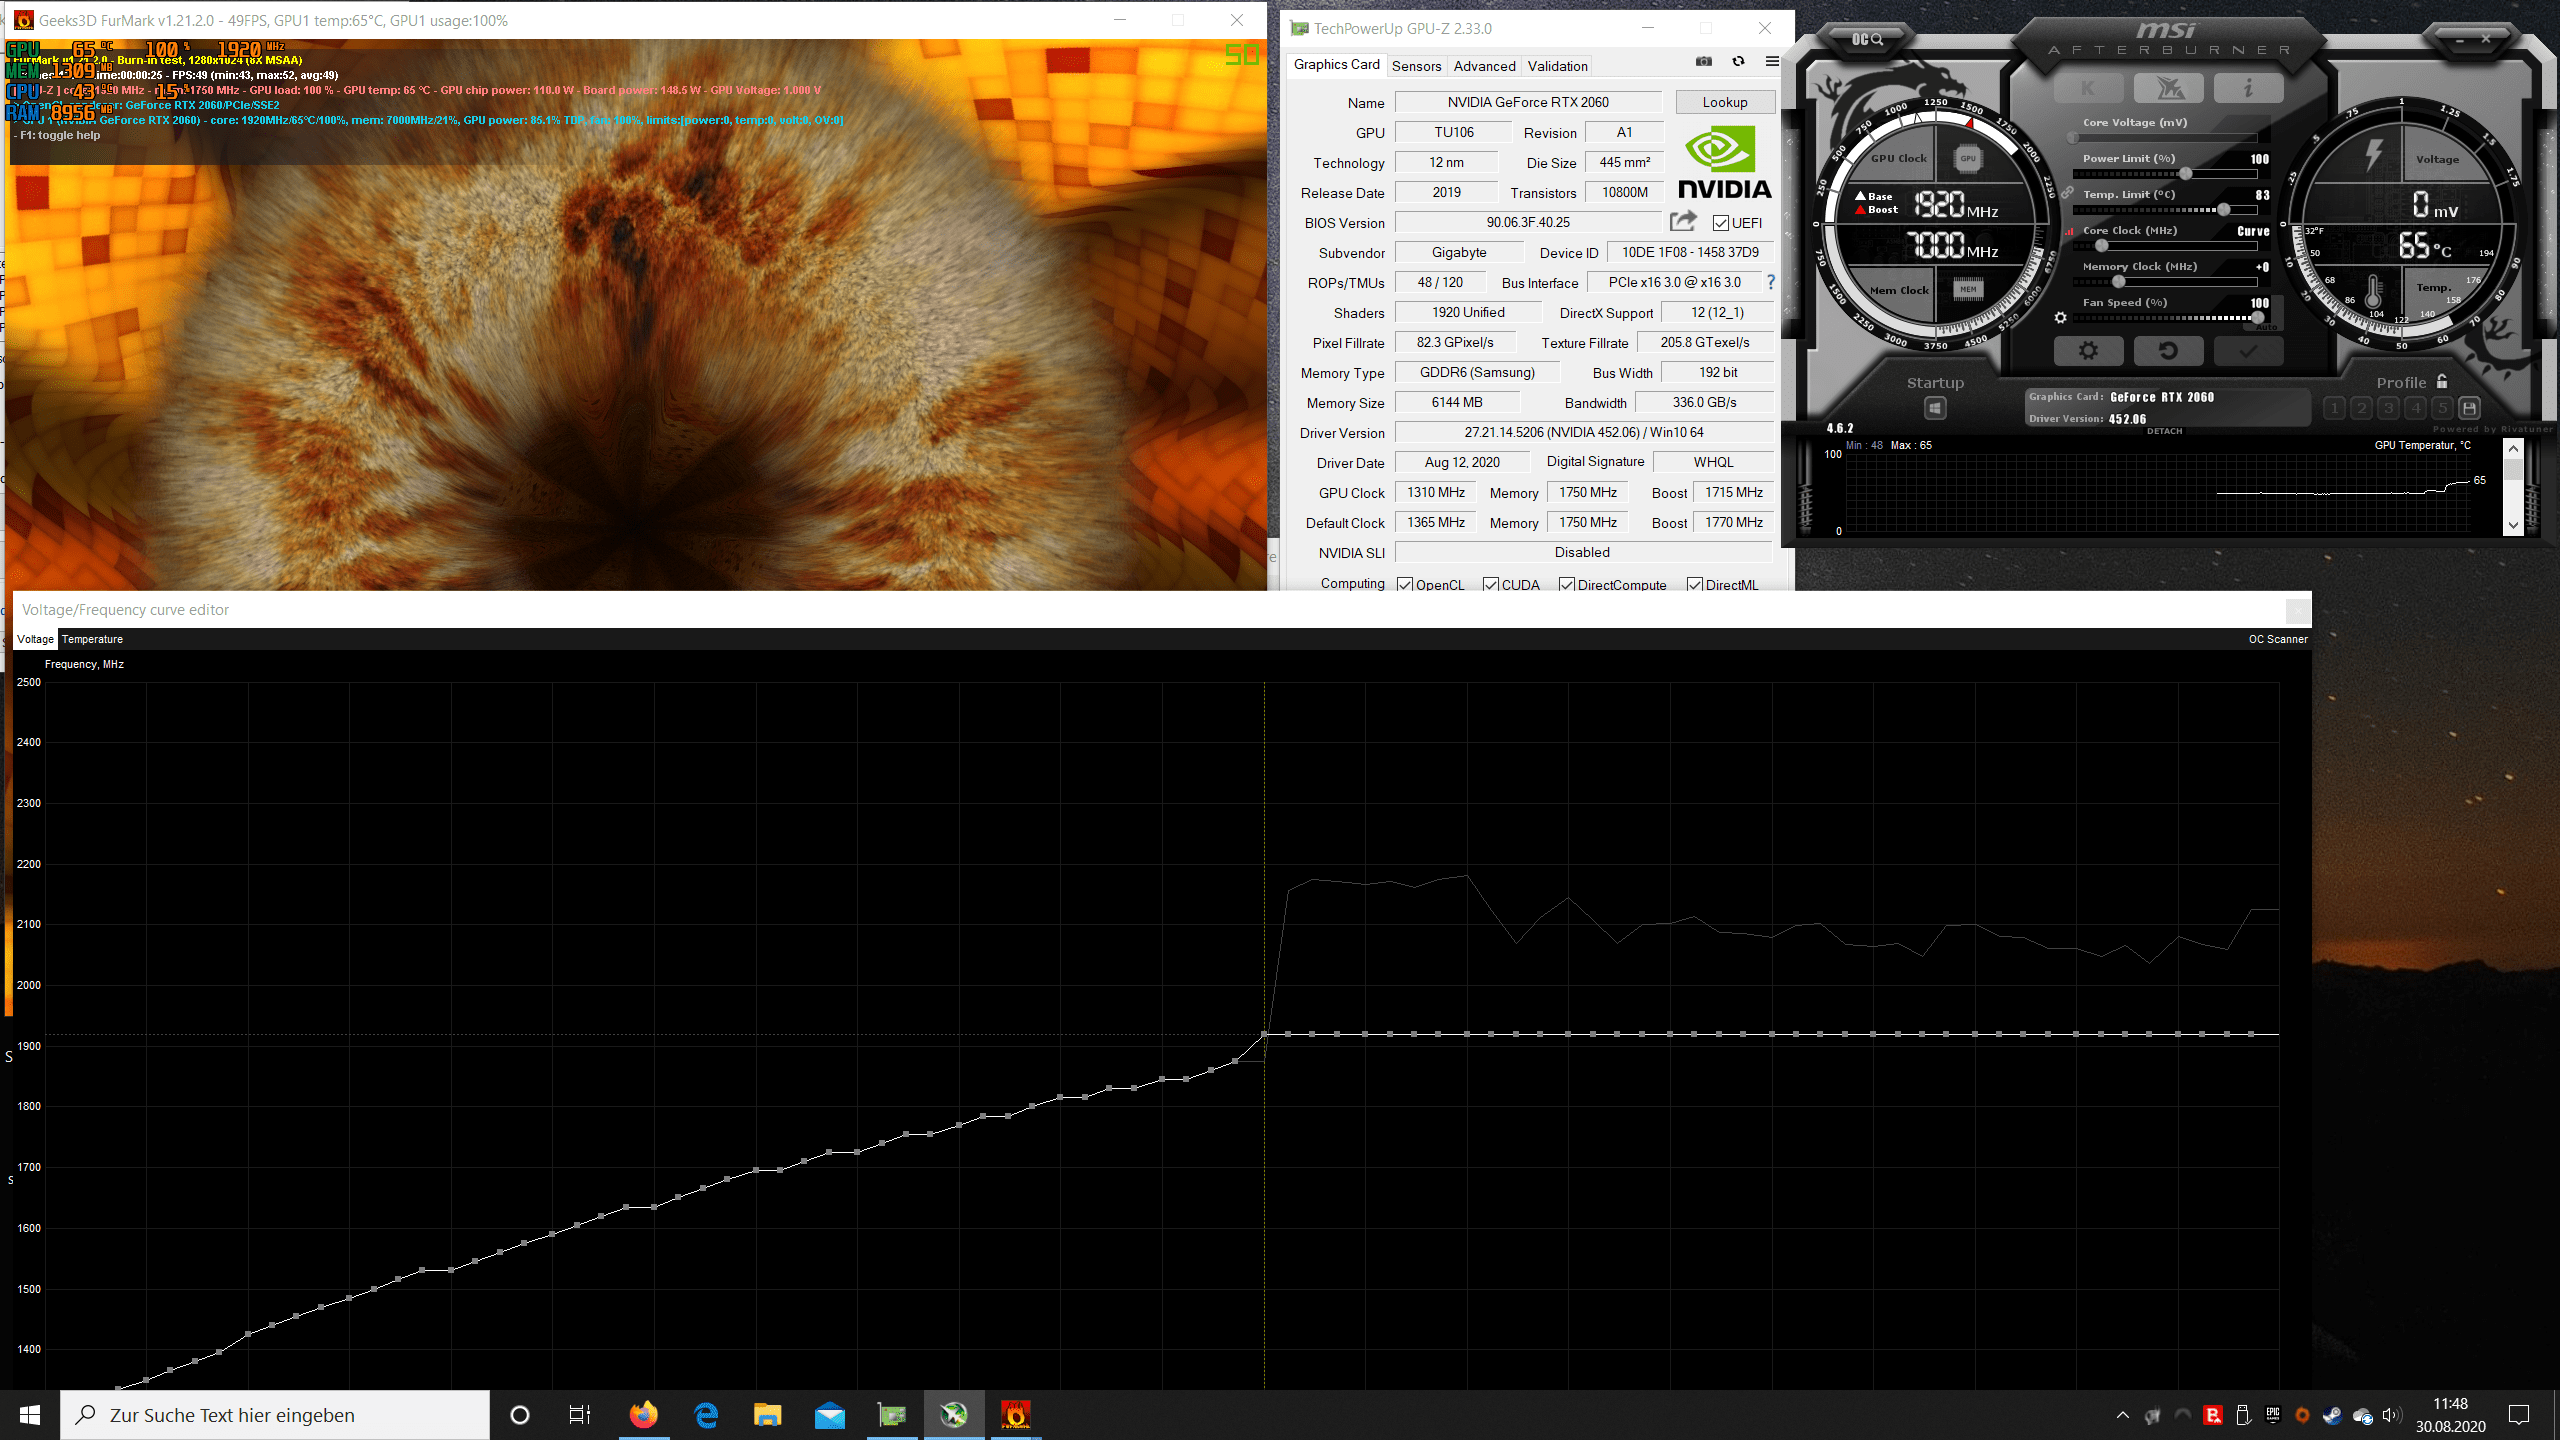Toggle the DirectCompute checkbox
Screen dimensions: 2560x1440
[x=1567, y=585]
